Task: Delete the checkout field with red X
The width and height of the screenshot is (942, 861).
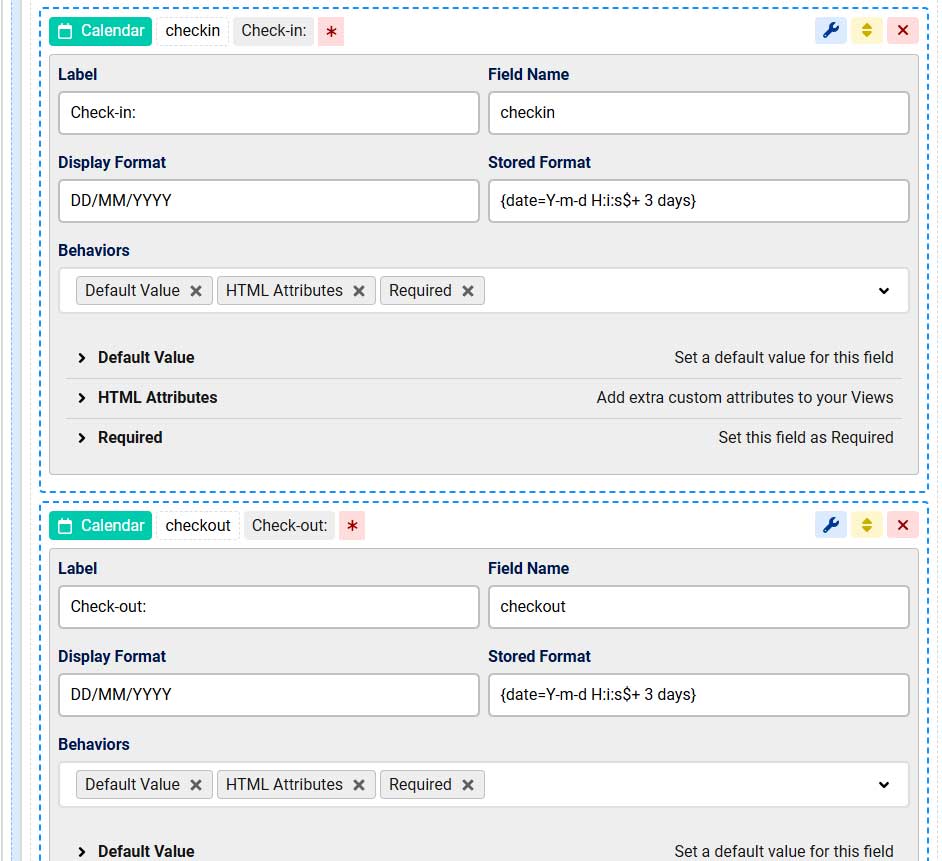Action: coord(902,525)
